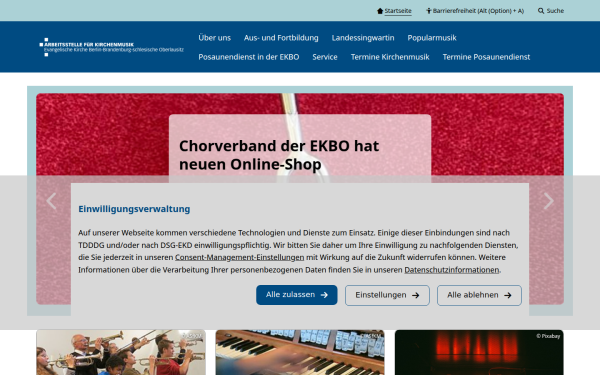Open the organ keyboard thumbnail
This screenshot has height=375, width=600.
pyautogui.click(x=300, y=352)
